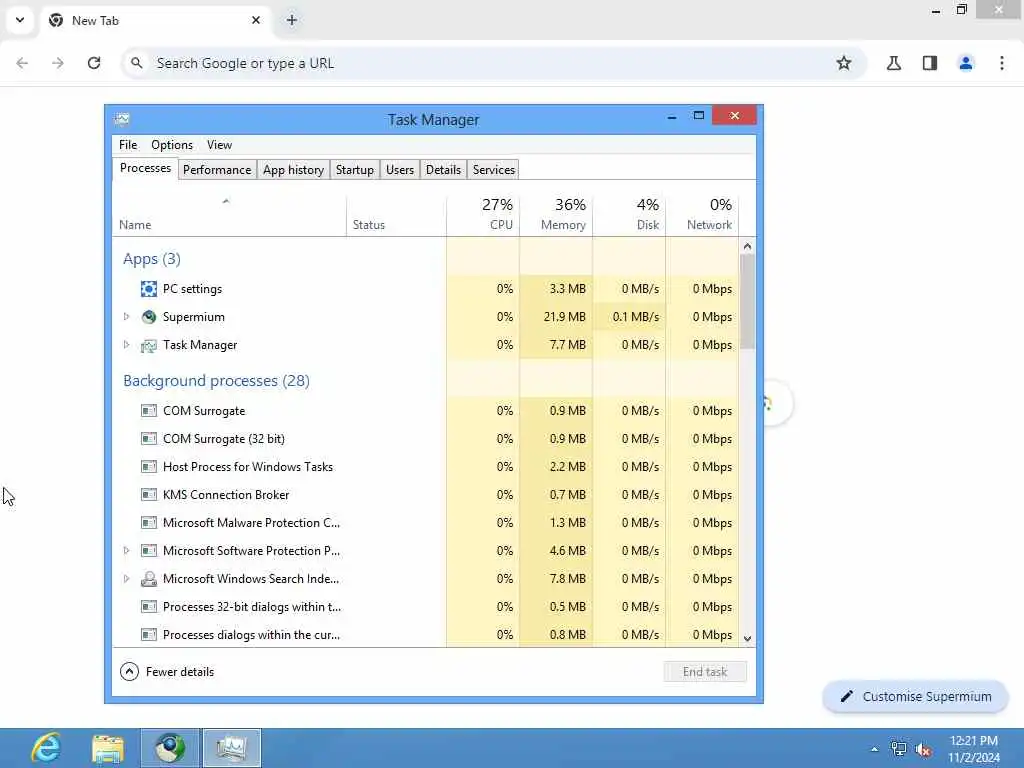Open the browser three-dot menu
The width and height of the screenshot is (1024, 768).
coord(1002,63)
